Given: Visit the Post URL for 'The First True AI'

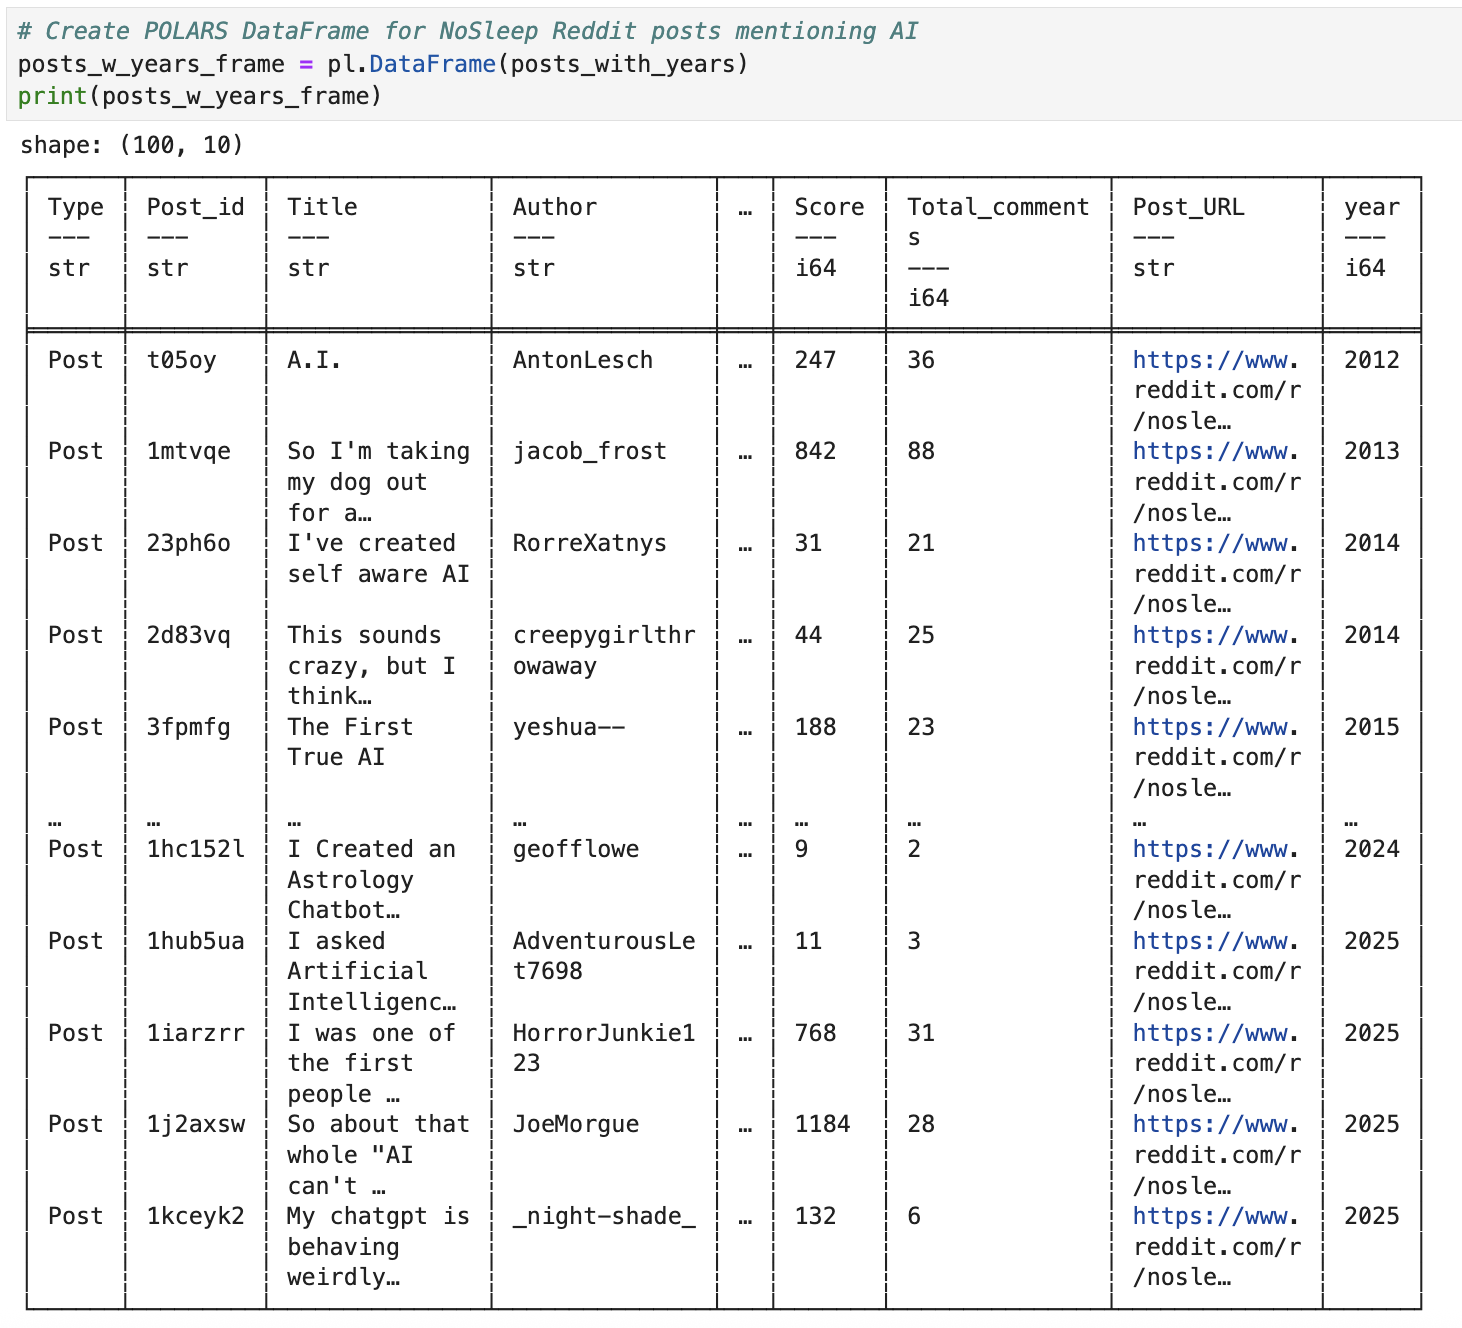Looking at the screenshot, I should (1214, 728).
